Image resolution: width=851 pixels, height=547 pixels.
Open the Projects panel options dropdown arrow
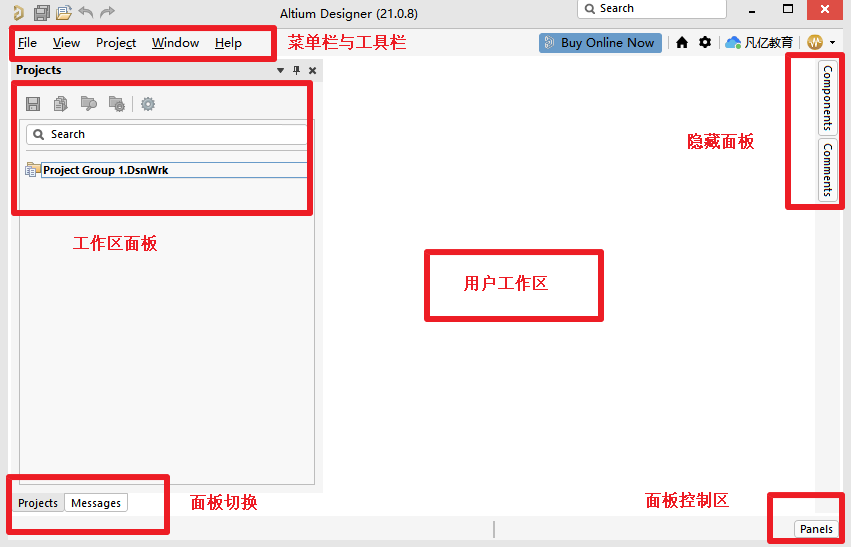tap(281, 71)
